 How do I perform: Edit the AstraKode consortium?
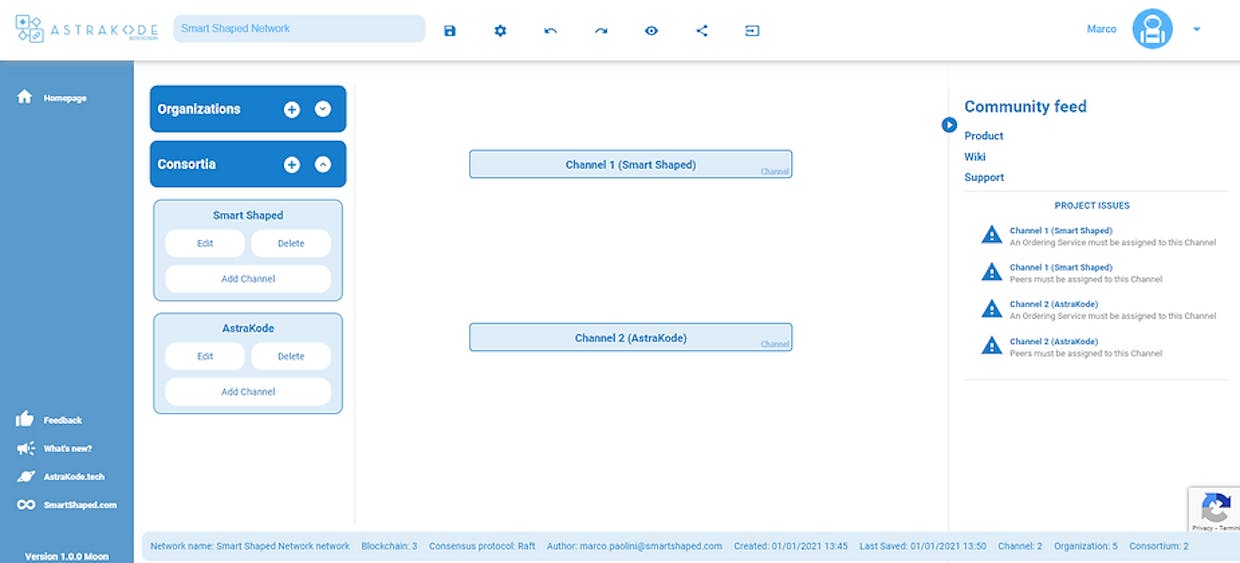[205, 356]
